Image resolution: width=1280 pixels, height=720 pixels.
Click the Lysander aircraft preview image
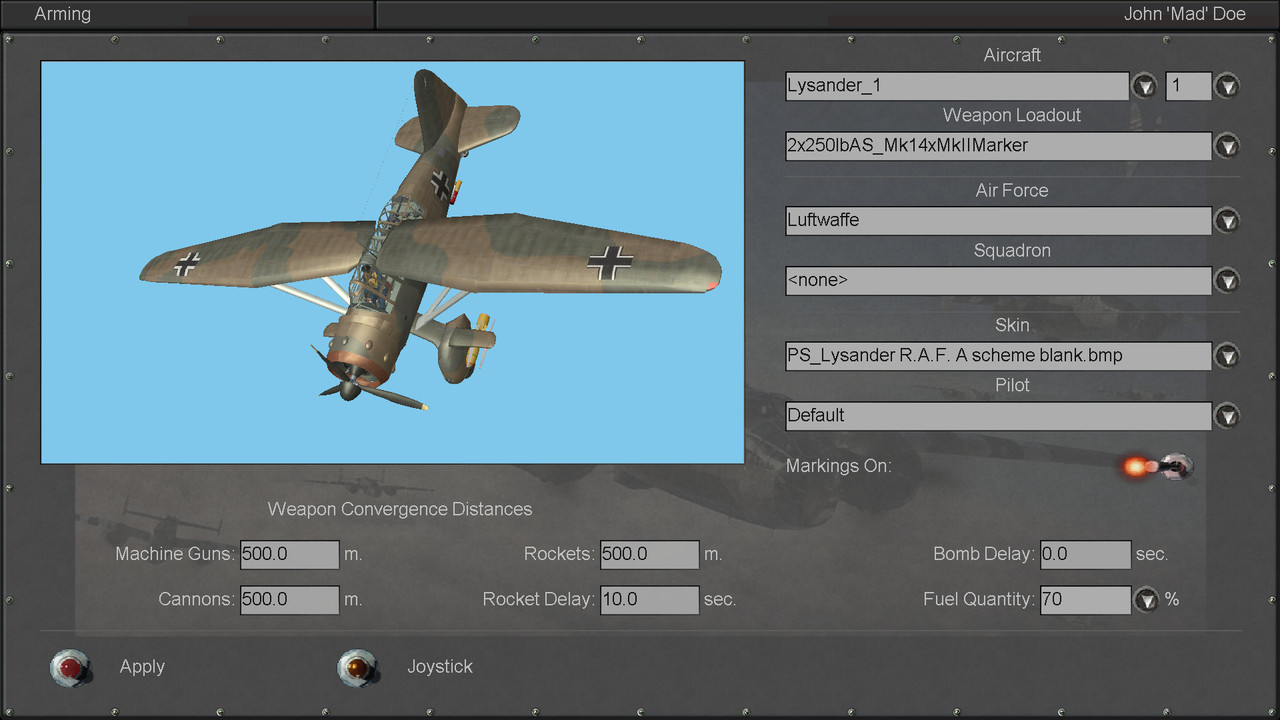[393, 262]
